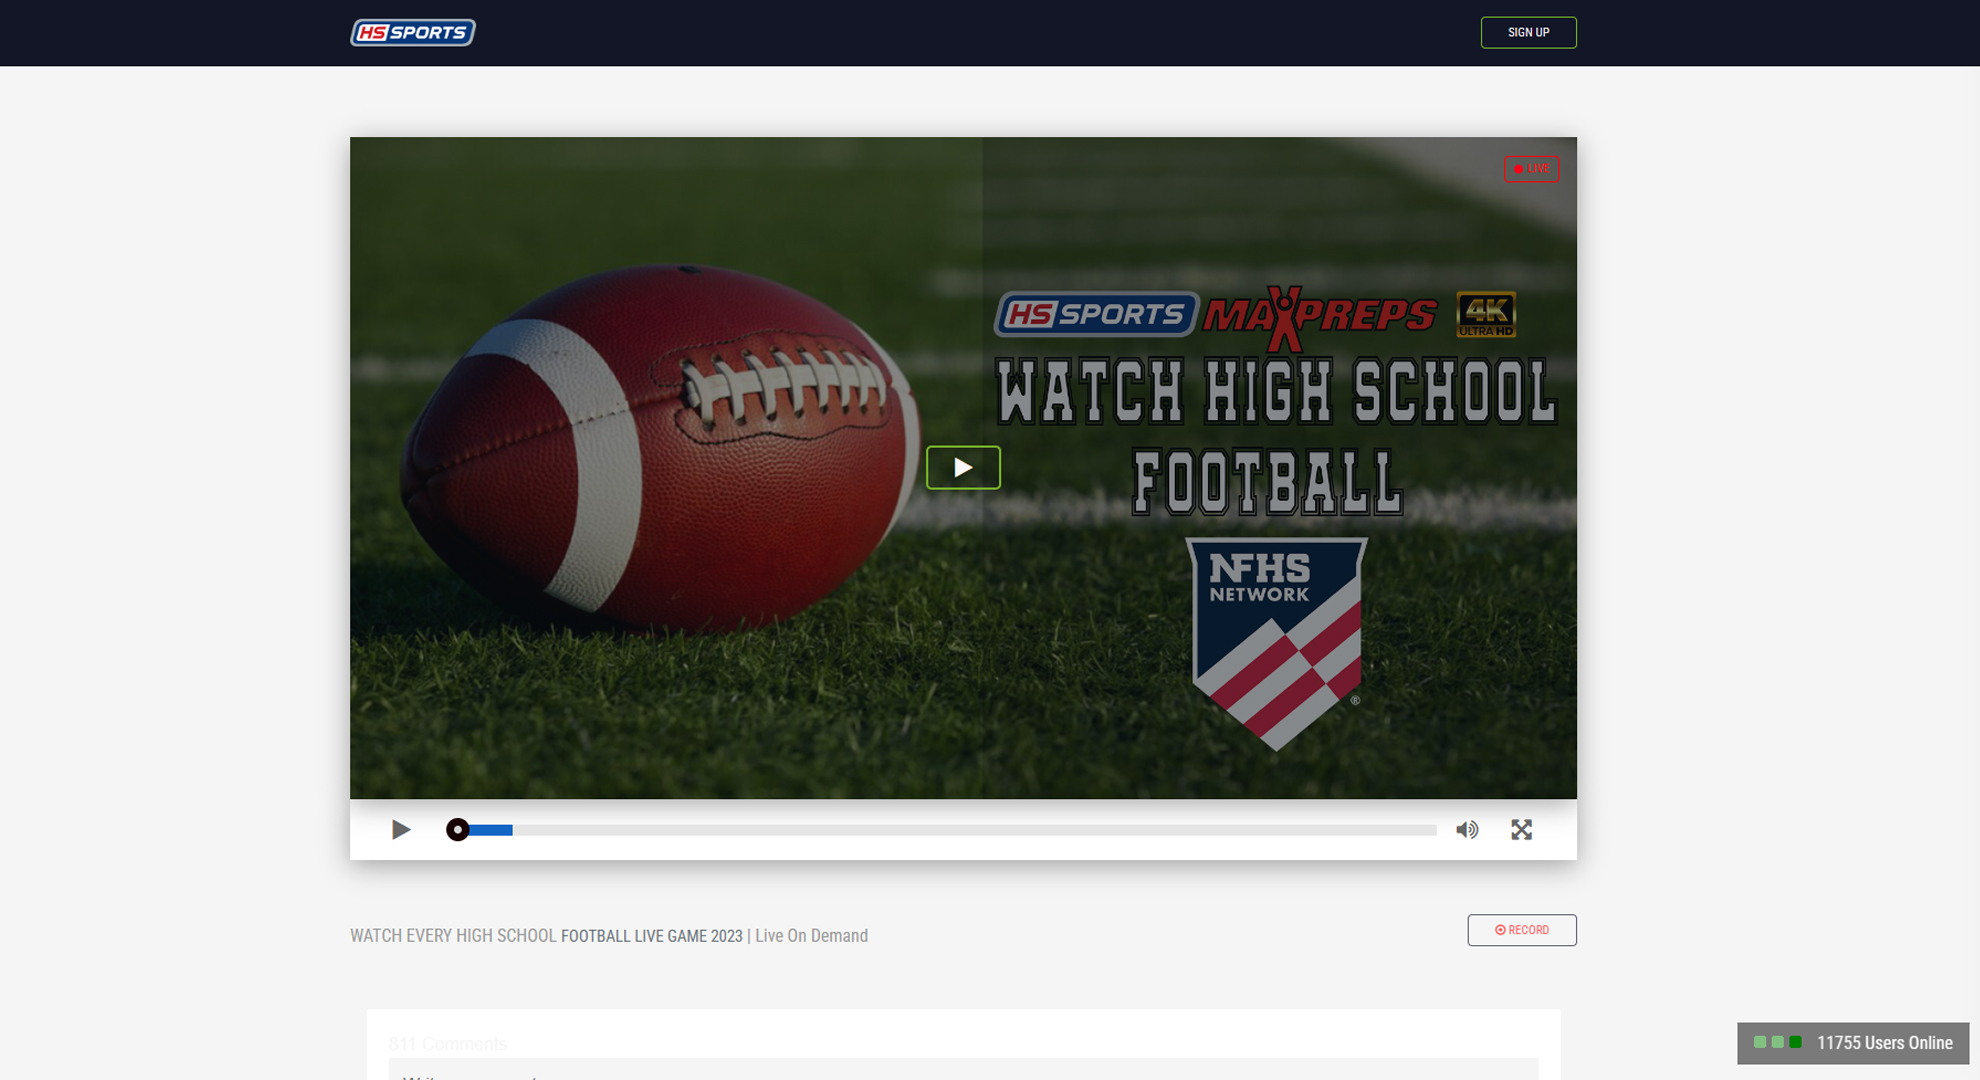Click HS Sports logo inside the video

click(1095, 315)
